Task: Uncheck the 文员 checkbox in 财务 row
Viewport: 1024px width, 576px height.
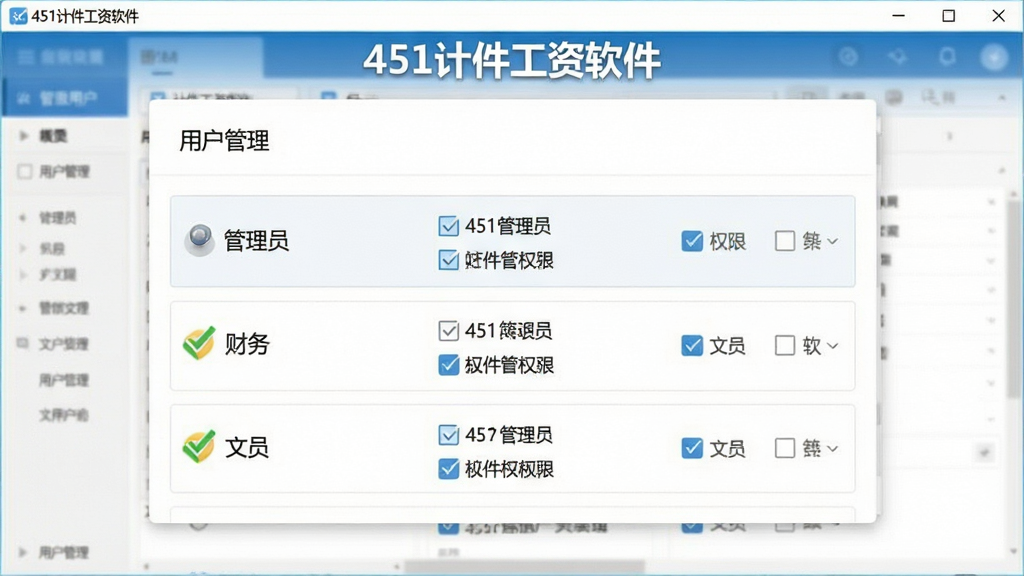Action: point(692,345)
